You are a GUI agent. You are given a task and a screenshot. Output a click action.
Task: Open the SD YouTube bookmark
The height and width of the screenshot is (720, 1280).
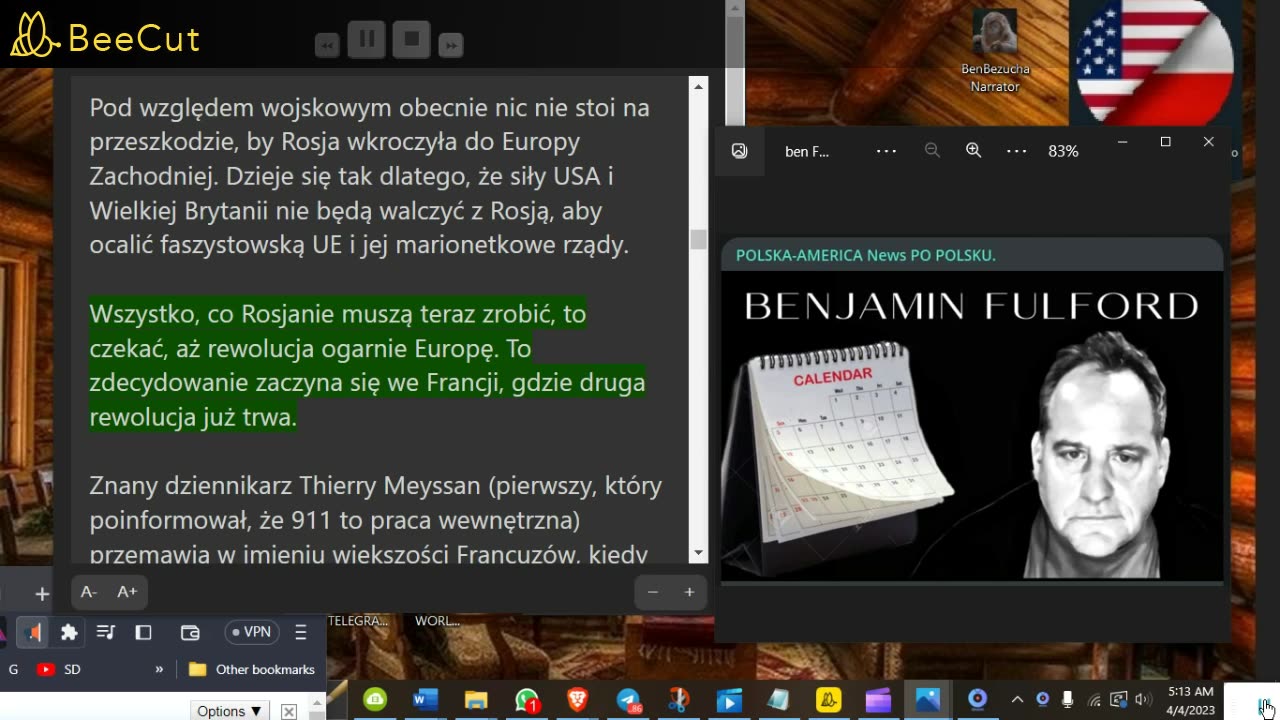point(58,670)
